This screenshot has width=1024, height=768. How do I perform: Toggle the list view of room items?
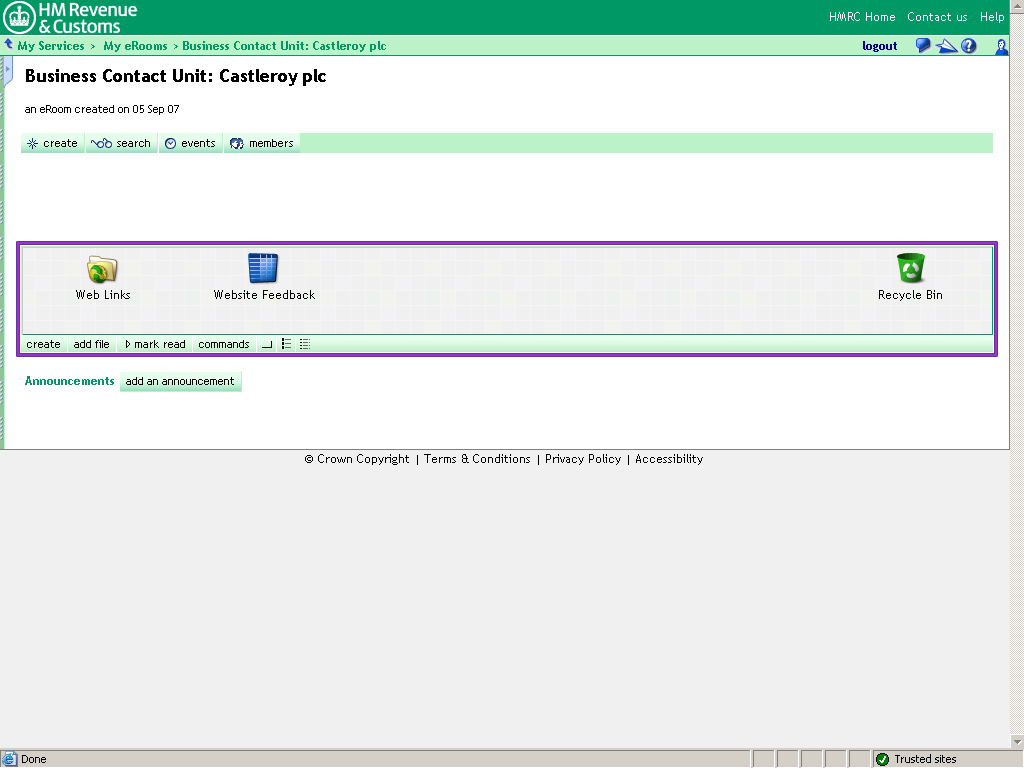pos(286,344)
